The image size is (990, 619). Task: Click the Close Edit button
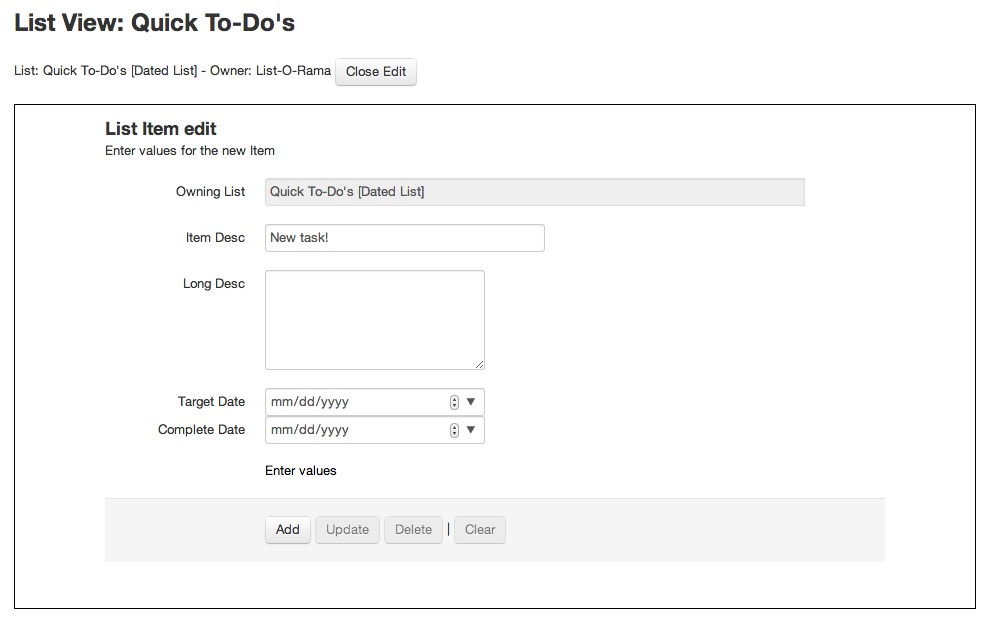(376, 72)
